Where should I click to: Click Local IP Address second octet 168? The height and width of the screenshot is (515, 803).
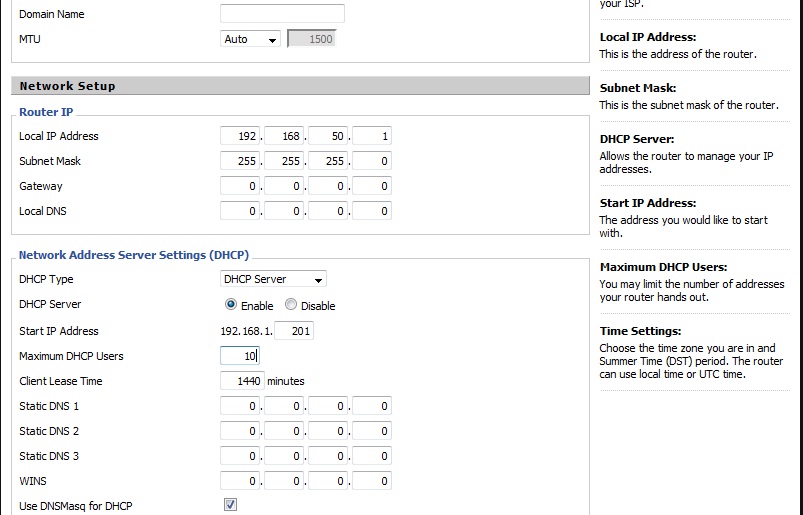[284, 136]
